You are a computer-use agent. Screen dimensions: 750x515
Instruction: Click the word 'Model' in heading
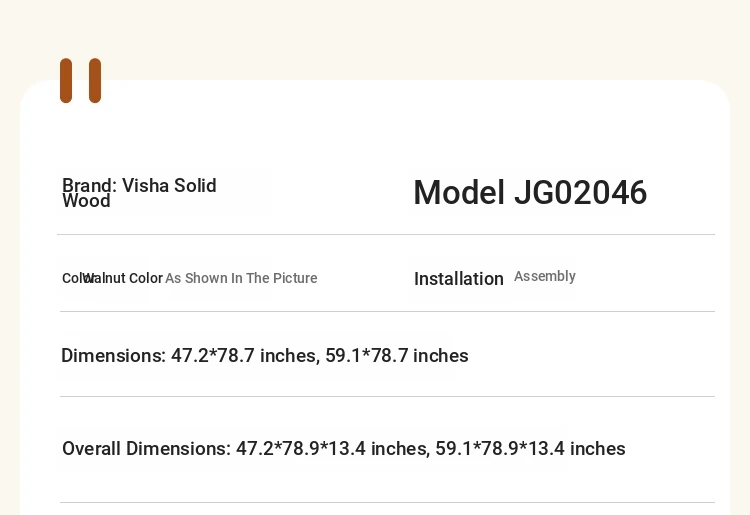pyautogui.click(x=459, y=193)
